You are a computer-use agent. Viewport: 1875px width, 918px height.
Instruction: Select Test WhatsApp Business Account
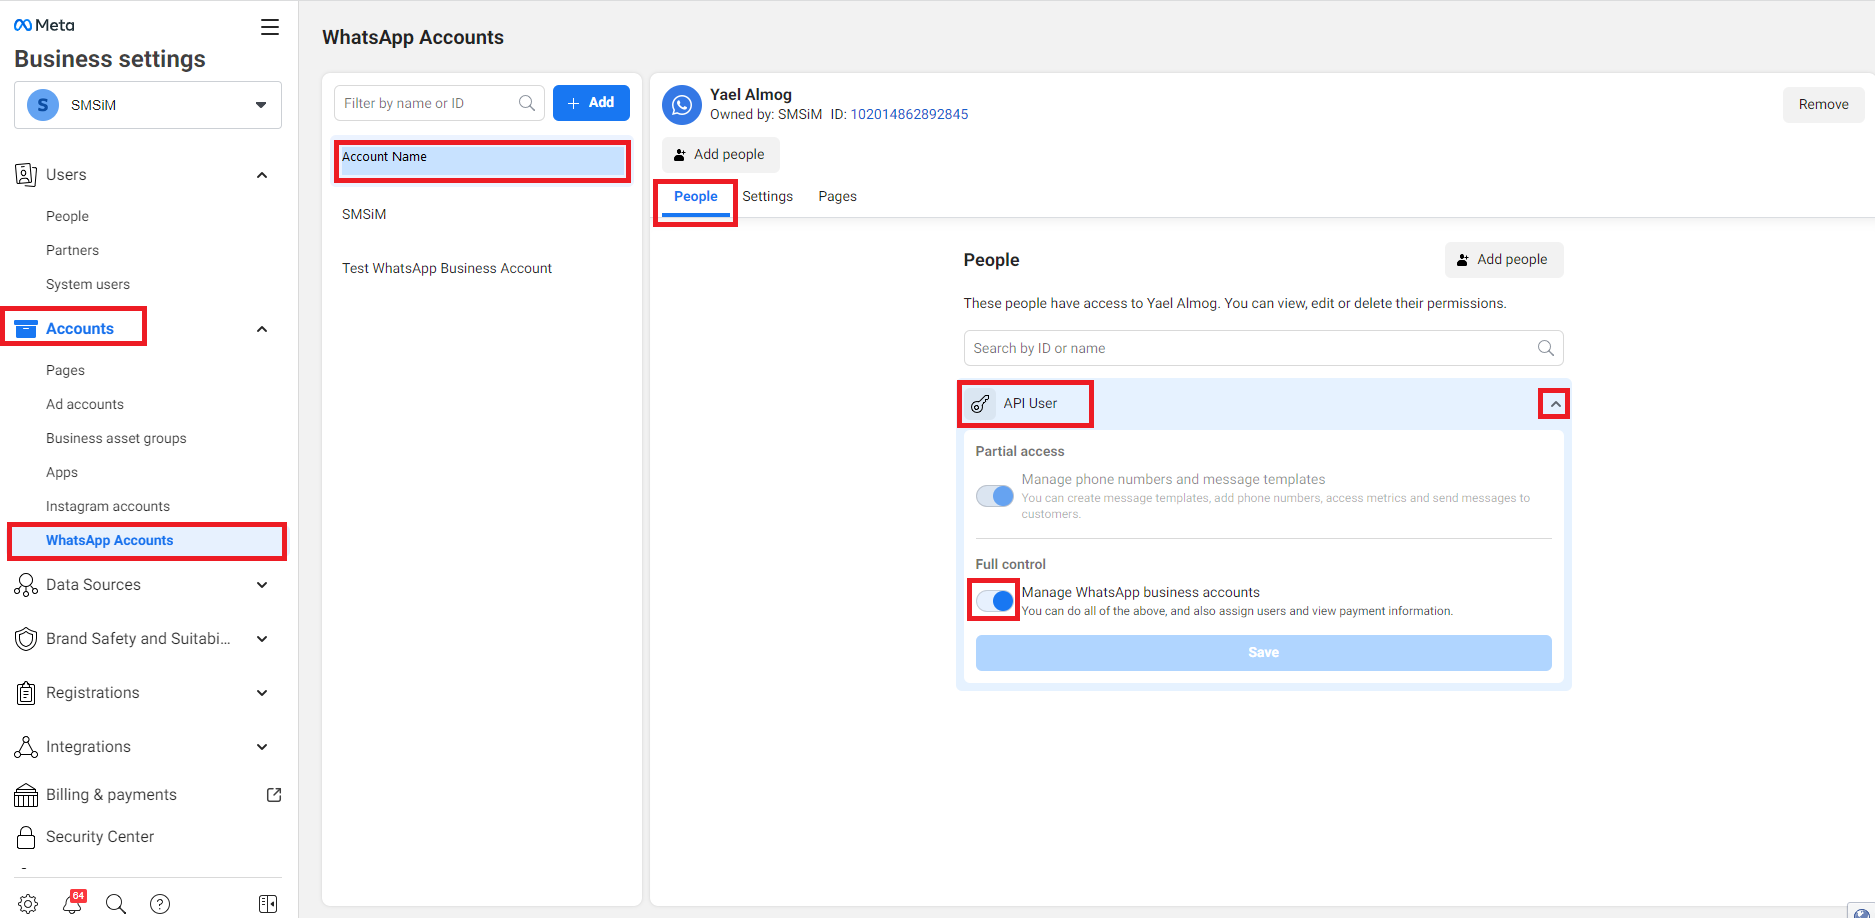(447, 269)
